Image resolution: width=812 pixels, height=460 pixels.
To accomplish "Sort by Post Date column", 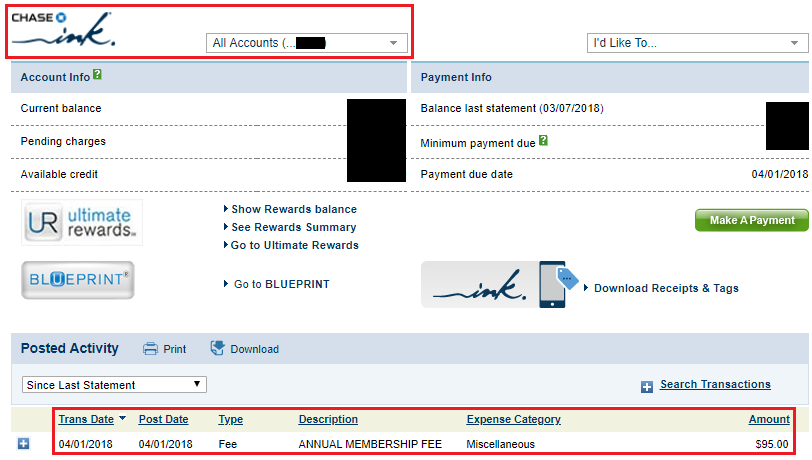I will coord(163,420).
